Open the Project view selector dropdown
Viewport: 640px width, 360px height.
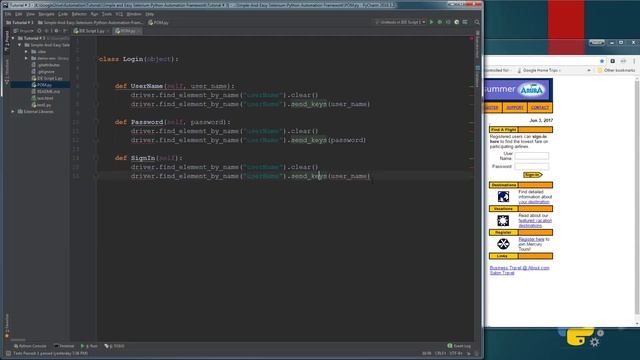[24, 31]
